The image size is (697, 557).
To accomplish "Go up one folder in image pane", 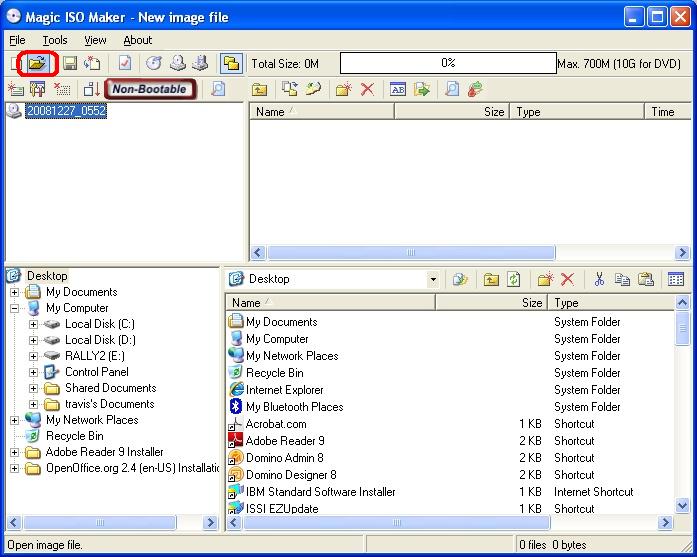I will [x=260, y=90].
